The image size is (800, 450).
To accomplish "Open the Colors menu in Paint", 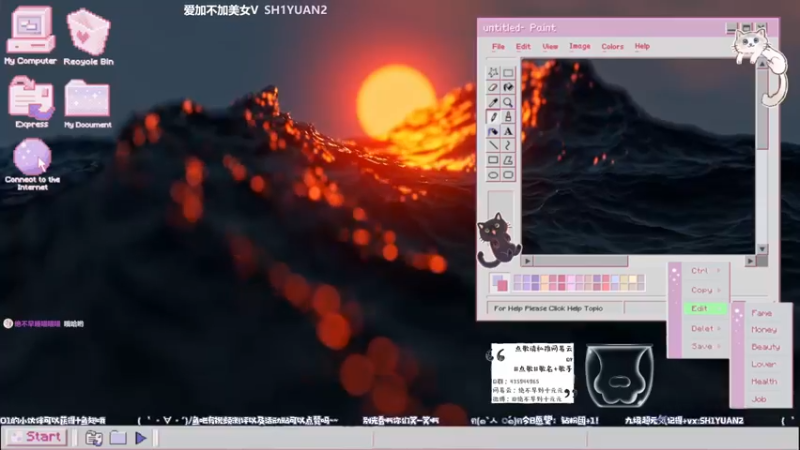I will (612, 46).
